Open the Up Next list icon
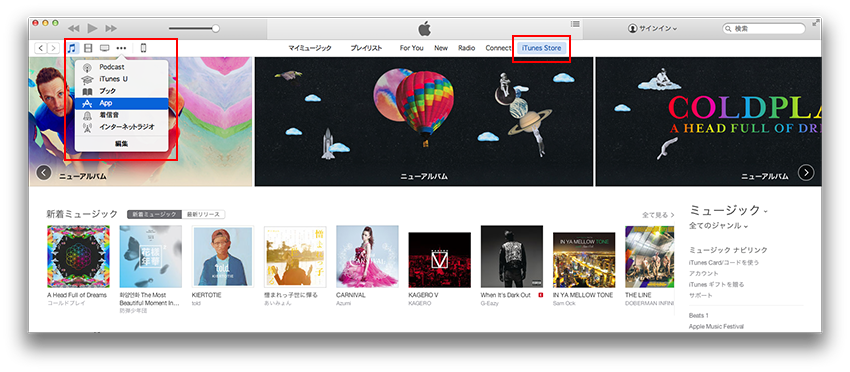 (x=575, y=24)
